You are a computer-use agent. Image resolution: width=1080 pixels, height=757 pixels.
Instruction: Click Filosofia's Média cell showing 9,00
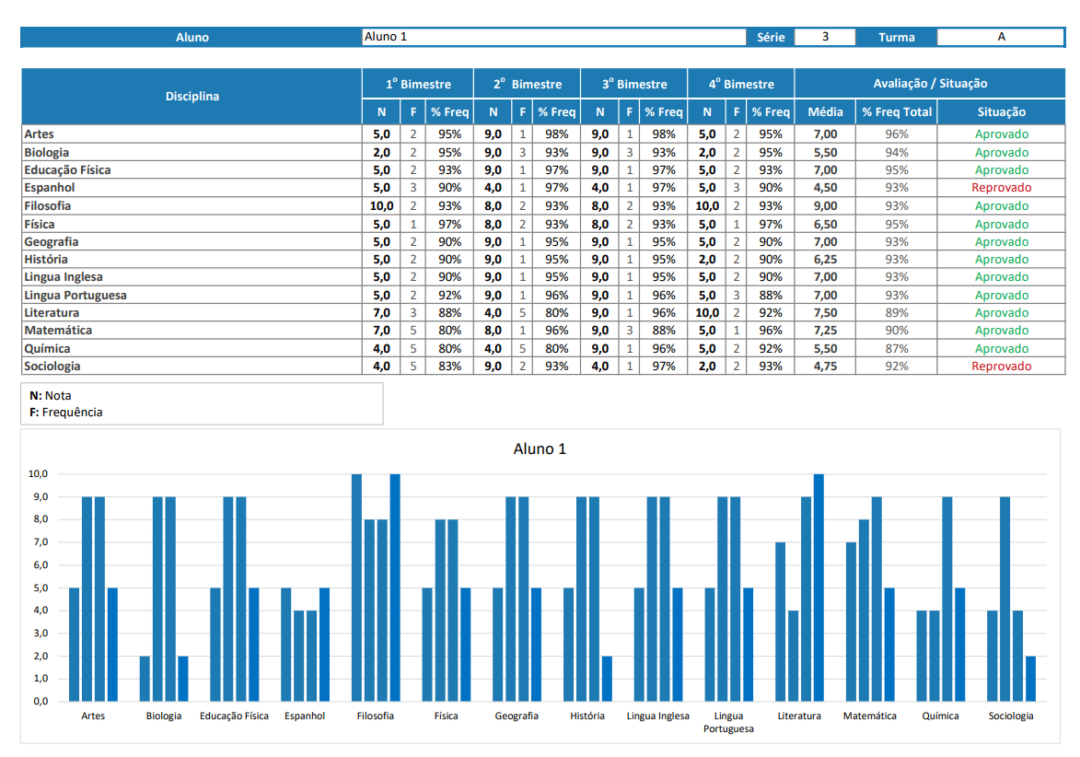pyautogui.click(x=826, y=205)
